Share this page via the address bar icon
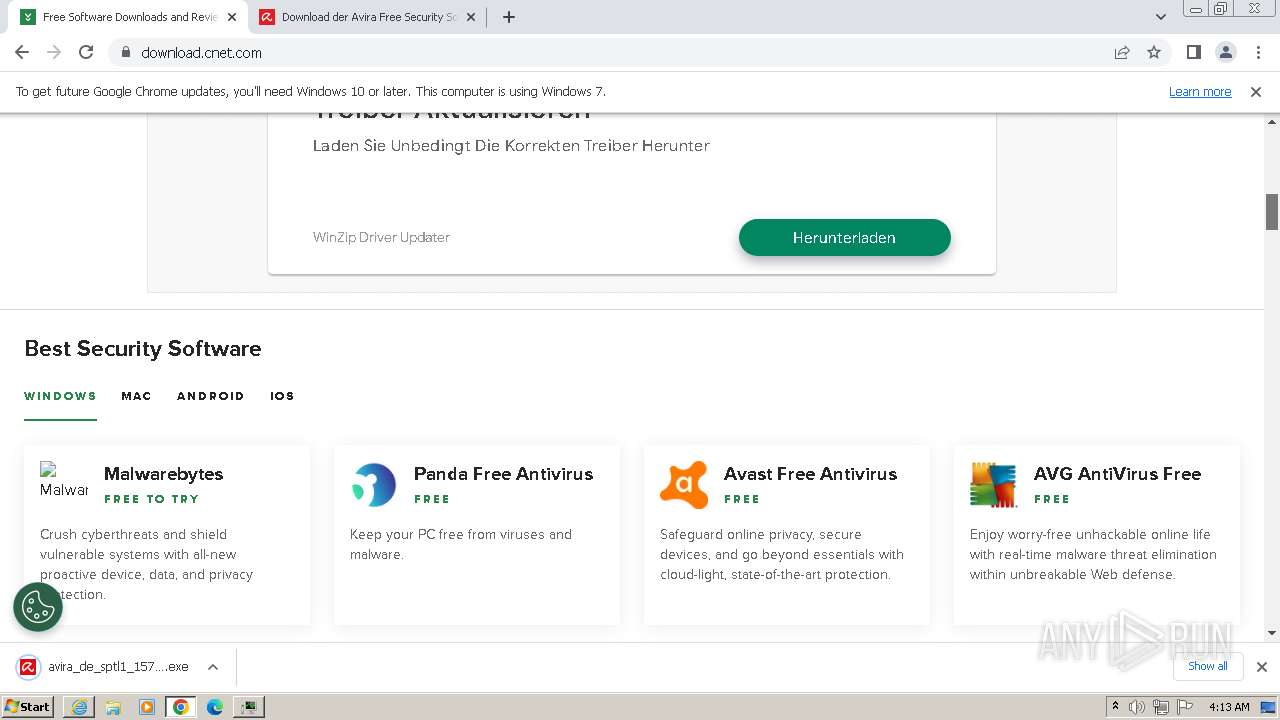The width and height of the screenshot is (1280, 720). 1122,52
